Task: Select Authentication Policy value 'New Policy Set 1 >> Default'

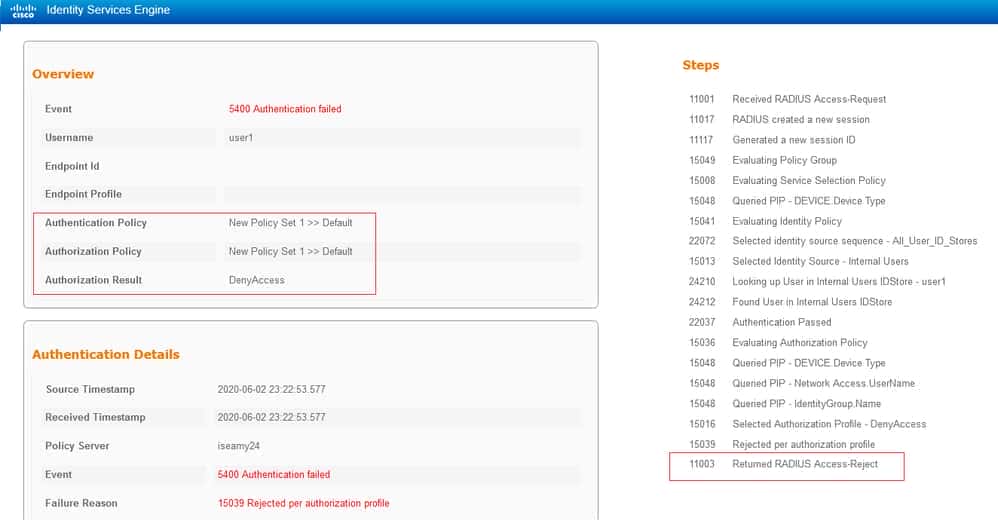Action: [x=290, y=223]
